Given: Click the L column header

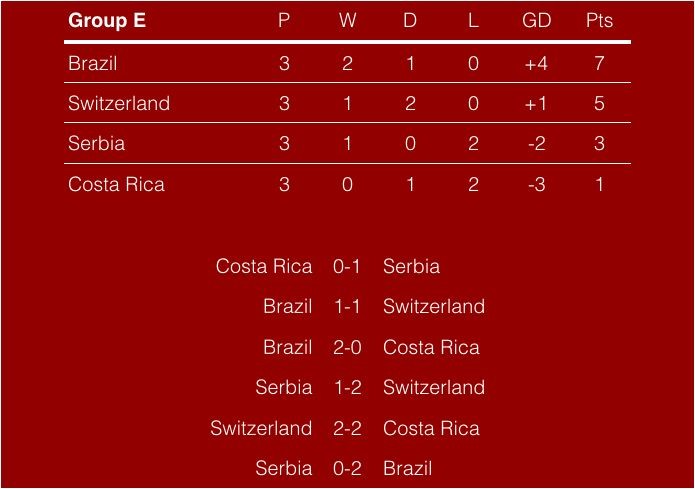Looking at the screenshot, I should [473, 21].
